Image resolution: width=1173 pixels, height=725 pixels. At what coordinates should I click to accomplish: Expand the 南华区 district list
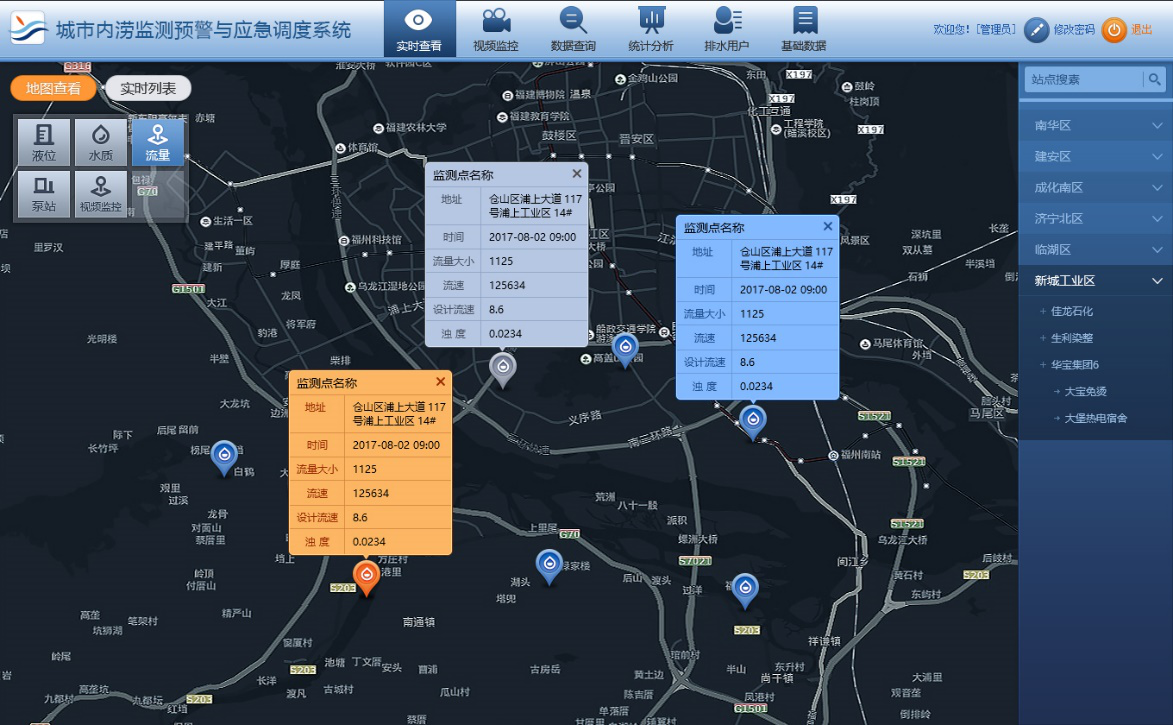pos(1095,125)
